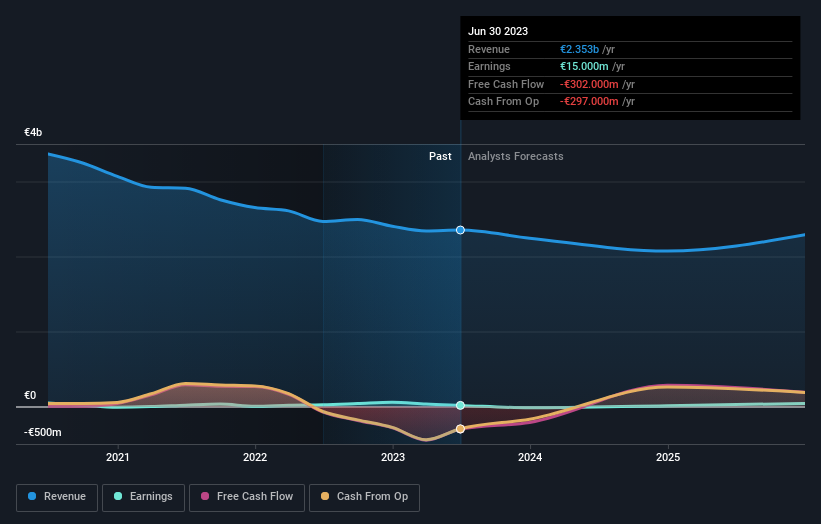Toggle the Earnings legend series
The width and height of the screenshot is (821, 524).
(143, 497)
